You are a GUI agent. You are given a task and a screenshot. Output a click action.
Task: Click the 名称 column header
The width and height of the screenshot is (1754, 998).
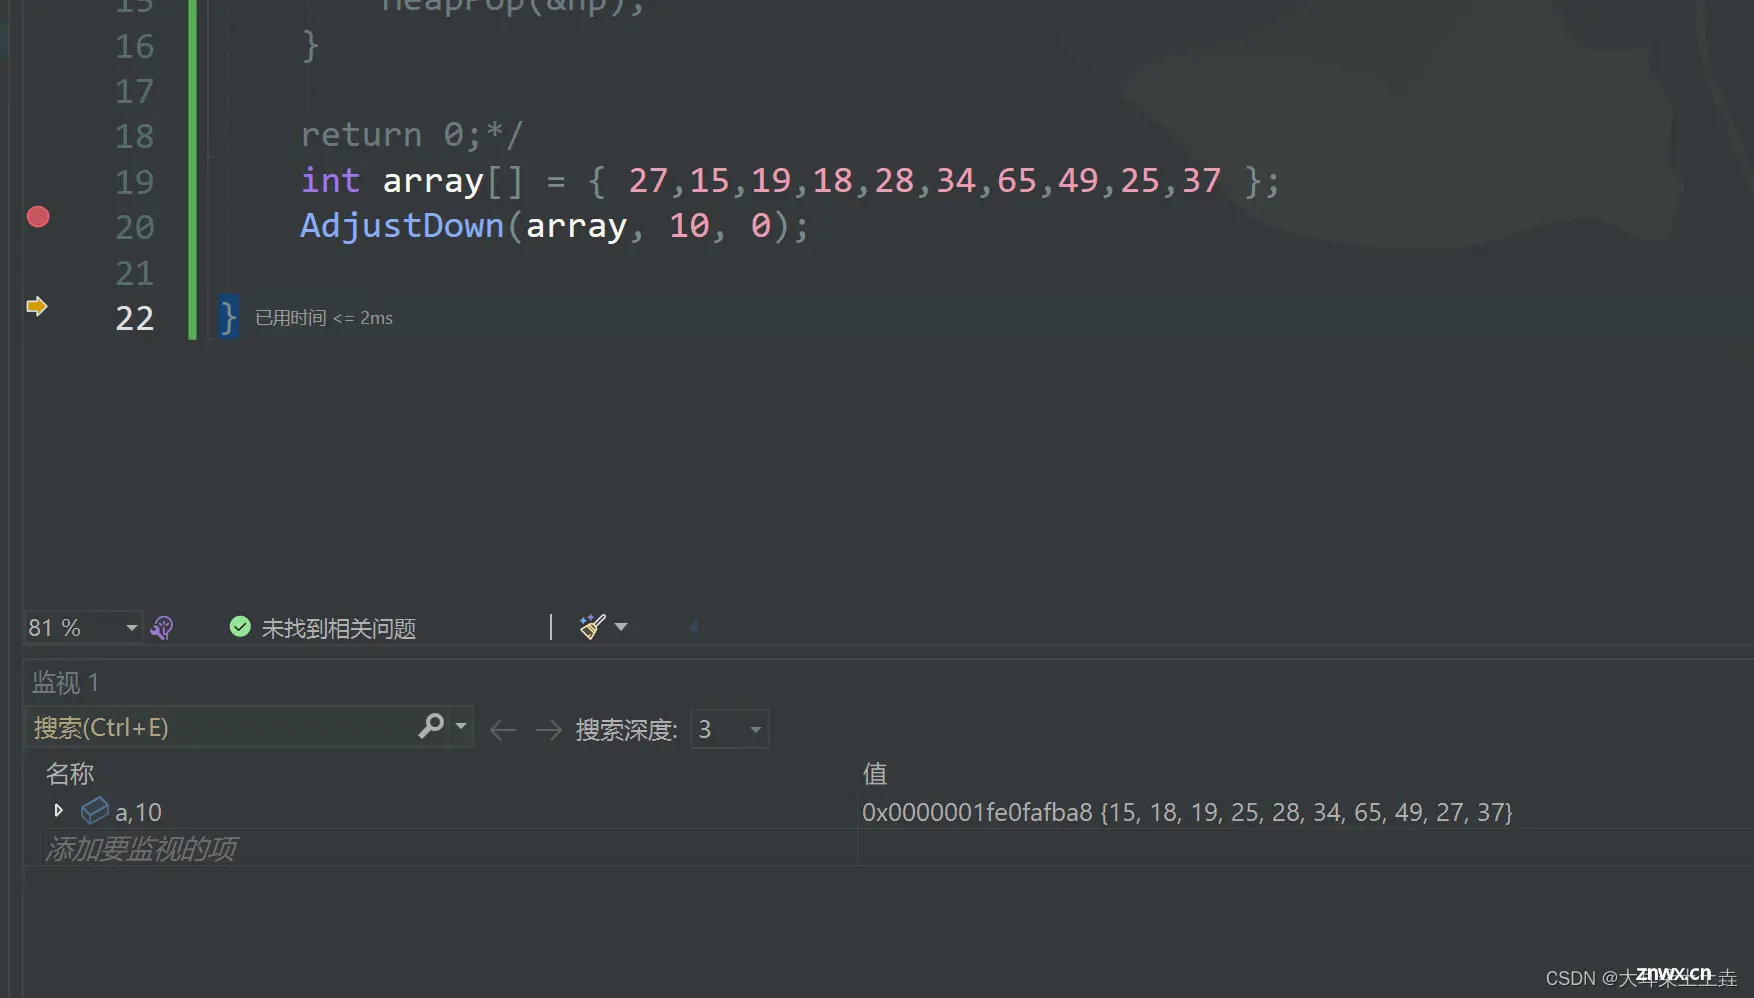click(x=69, y=773)
